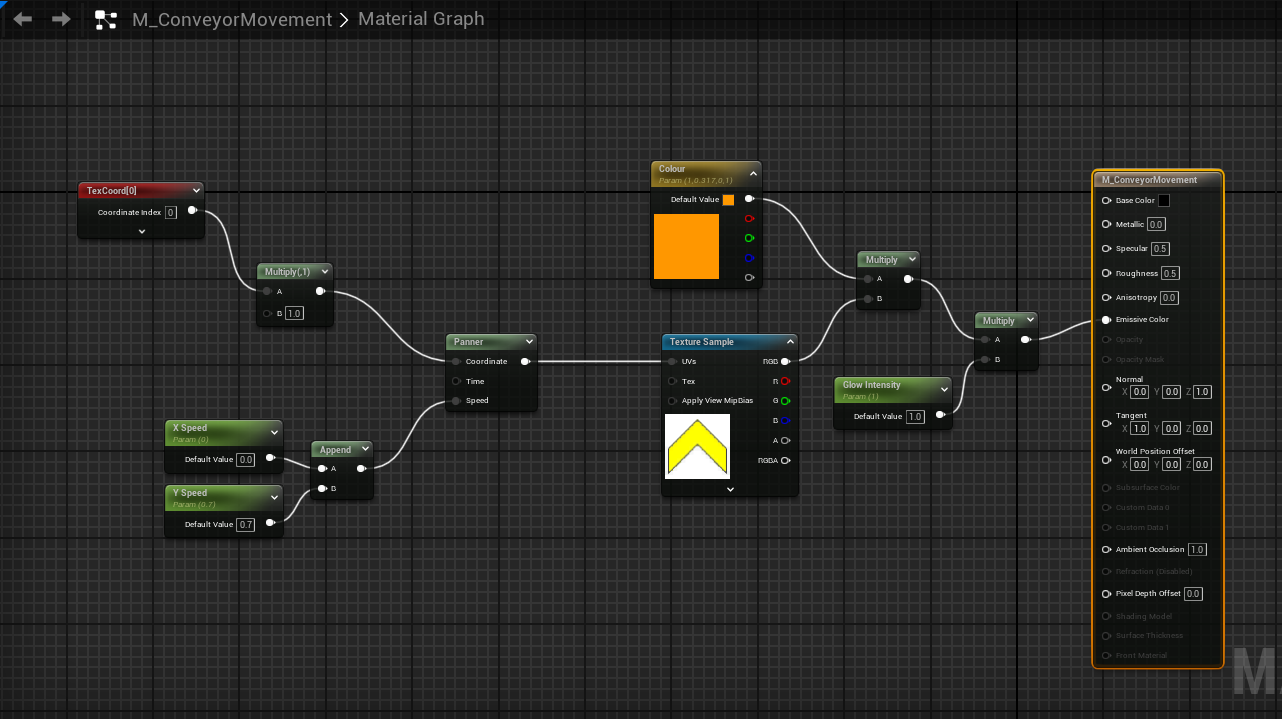
Task: Click the Texture Sample R output pin
Action: tap(785, 381)
